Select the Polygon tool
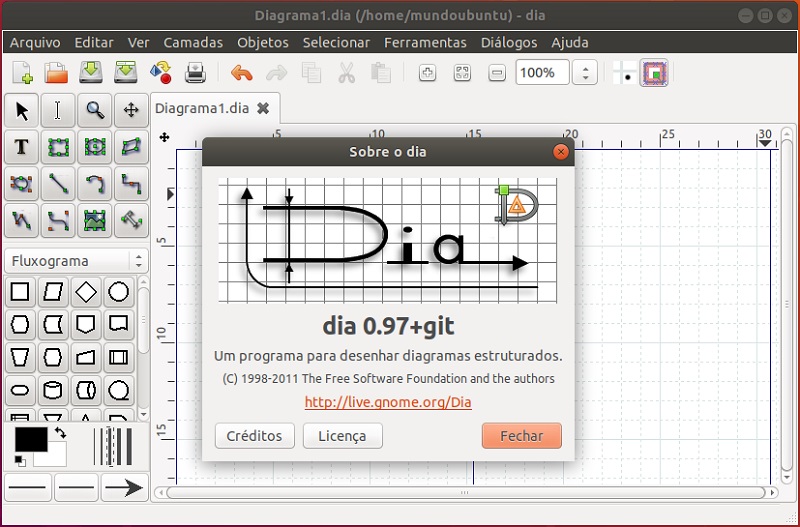The width and height of the screenshot is (800, 527). 131,147
